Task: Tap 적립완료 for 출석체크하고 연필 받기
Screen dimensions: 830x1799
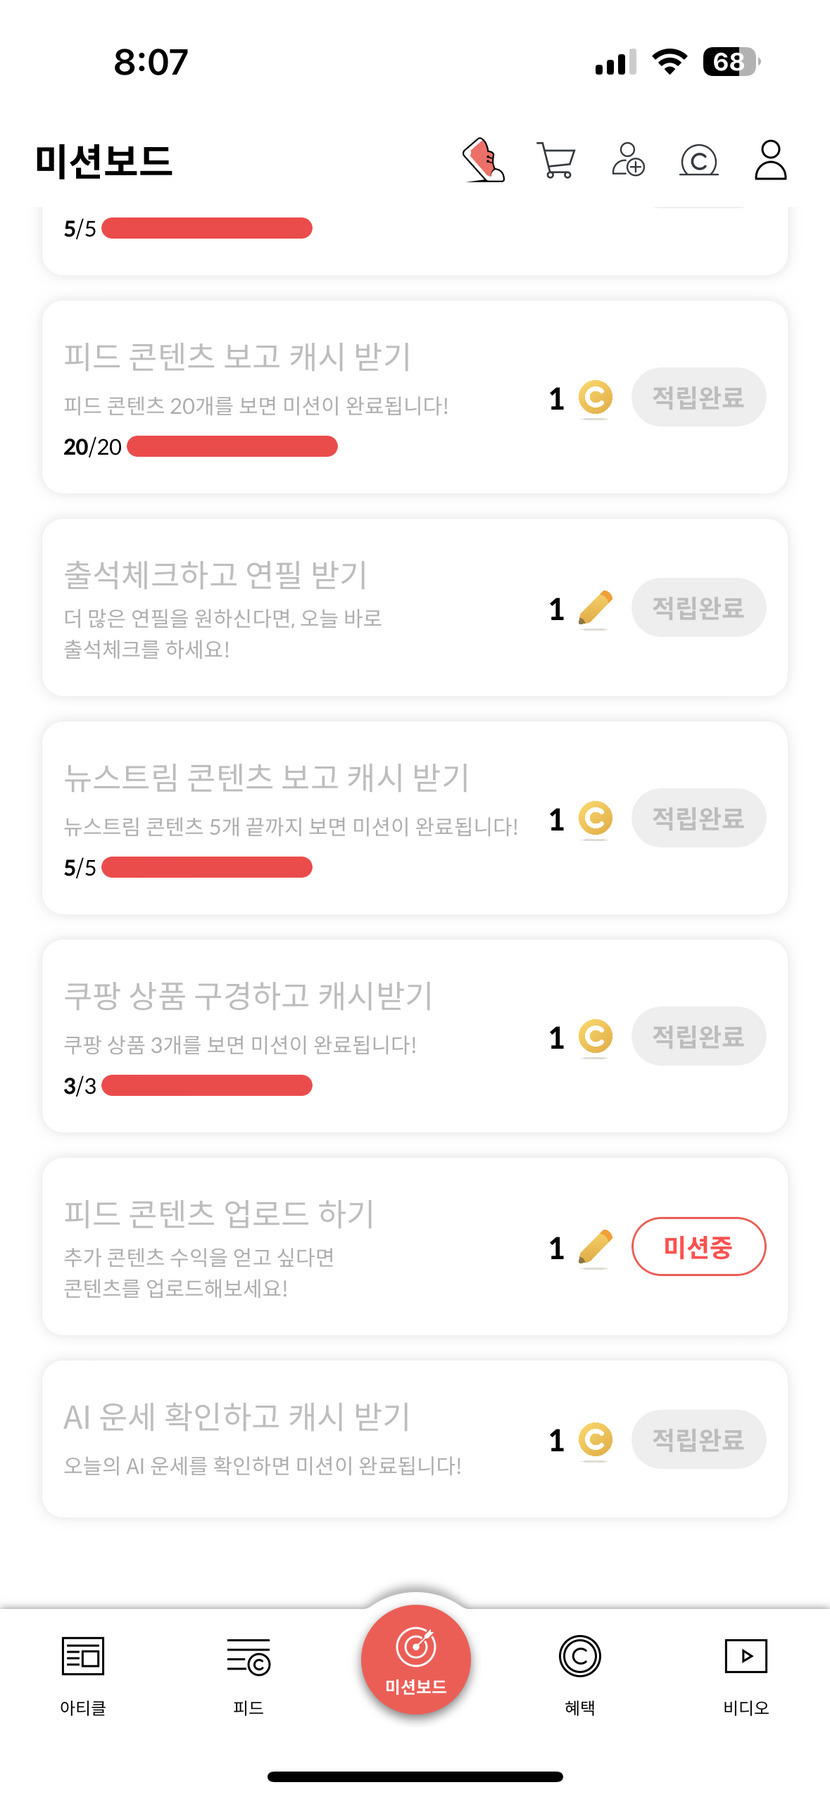Action: point(698,608)
